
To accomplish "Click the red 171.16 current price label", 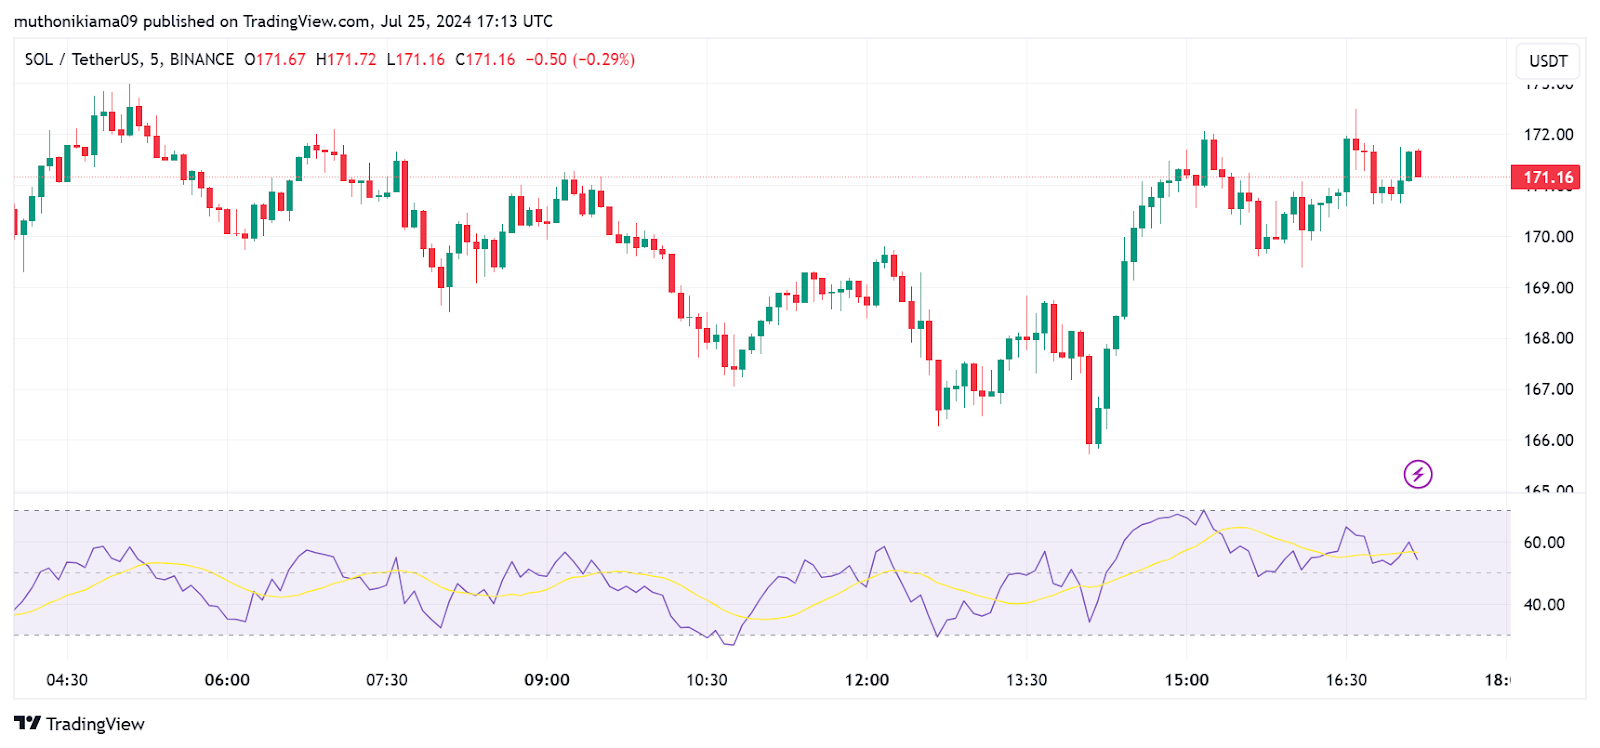I will click(1546, 177).
